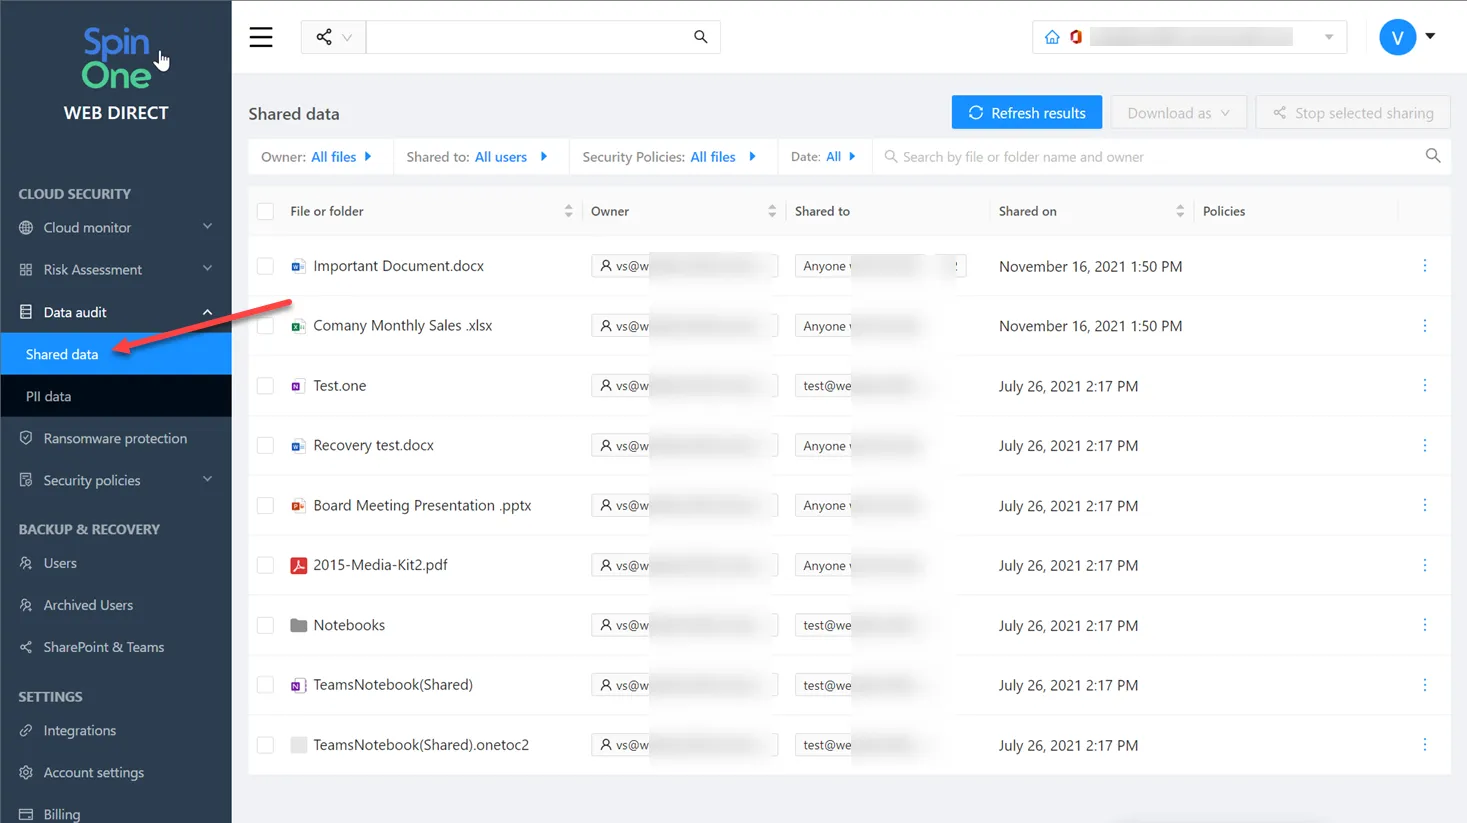
Task: Select the checkbox for 2015-Media-Kit2.pdf
Action: click(x=265, y=565)
